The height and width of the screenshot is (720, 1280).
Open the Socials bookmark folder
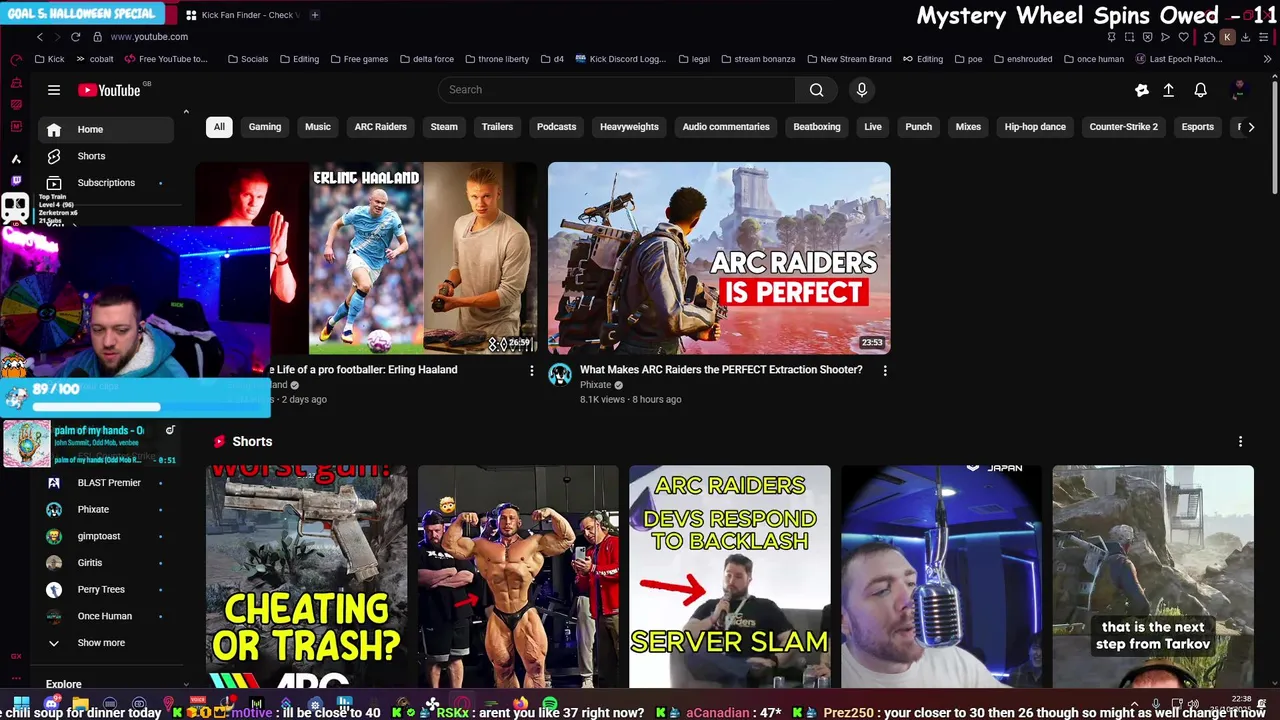[x=247, y=59]
